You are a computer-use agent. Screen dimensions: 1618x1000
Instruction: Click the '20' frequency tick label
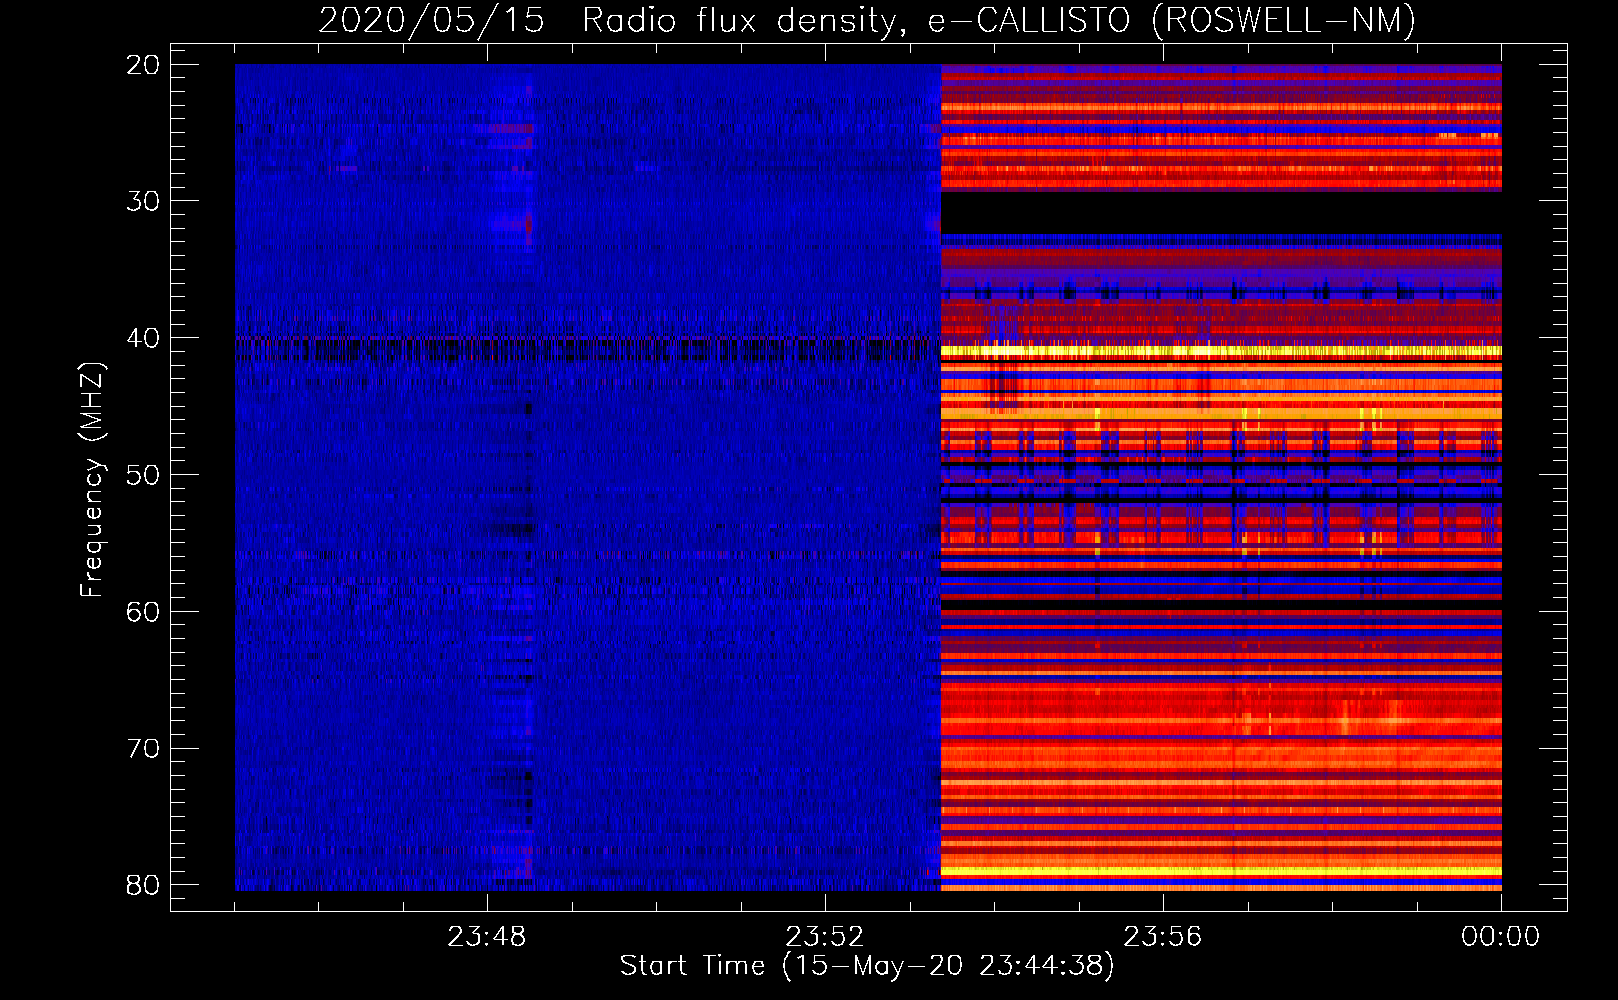pos(143,65)
